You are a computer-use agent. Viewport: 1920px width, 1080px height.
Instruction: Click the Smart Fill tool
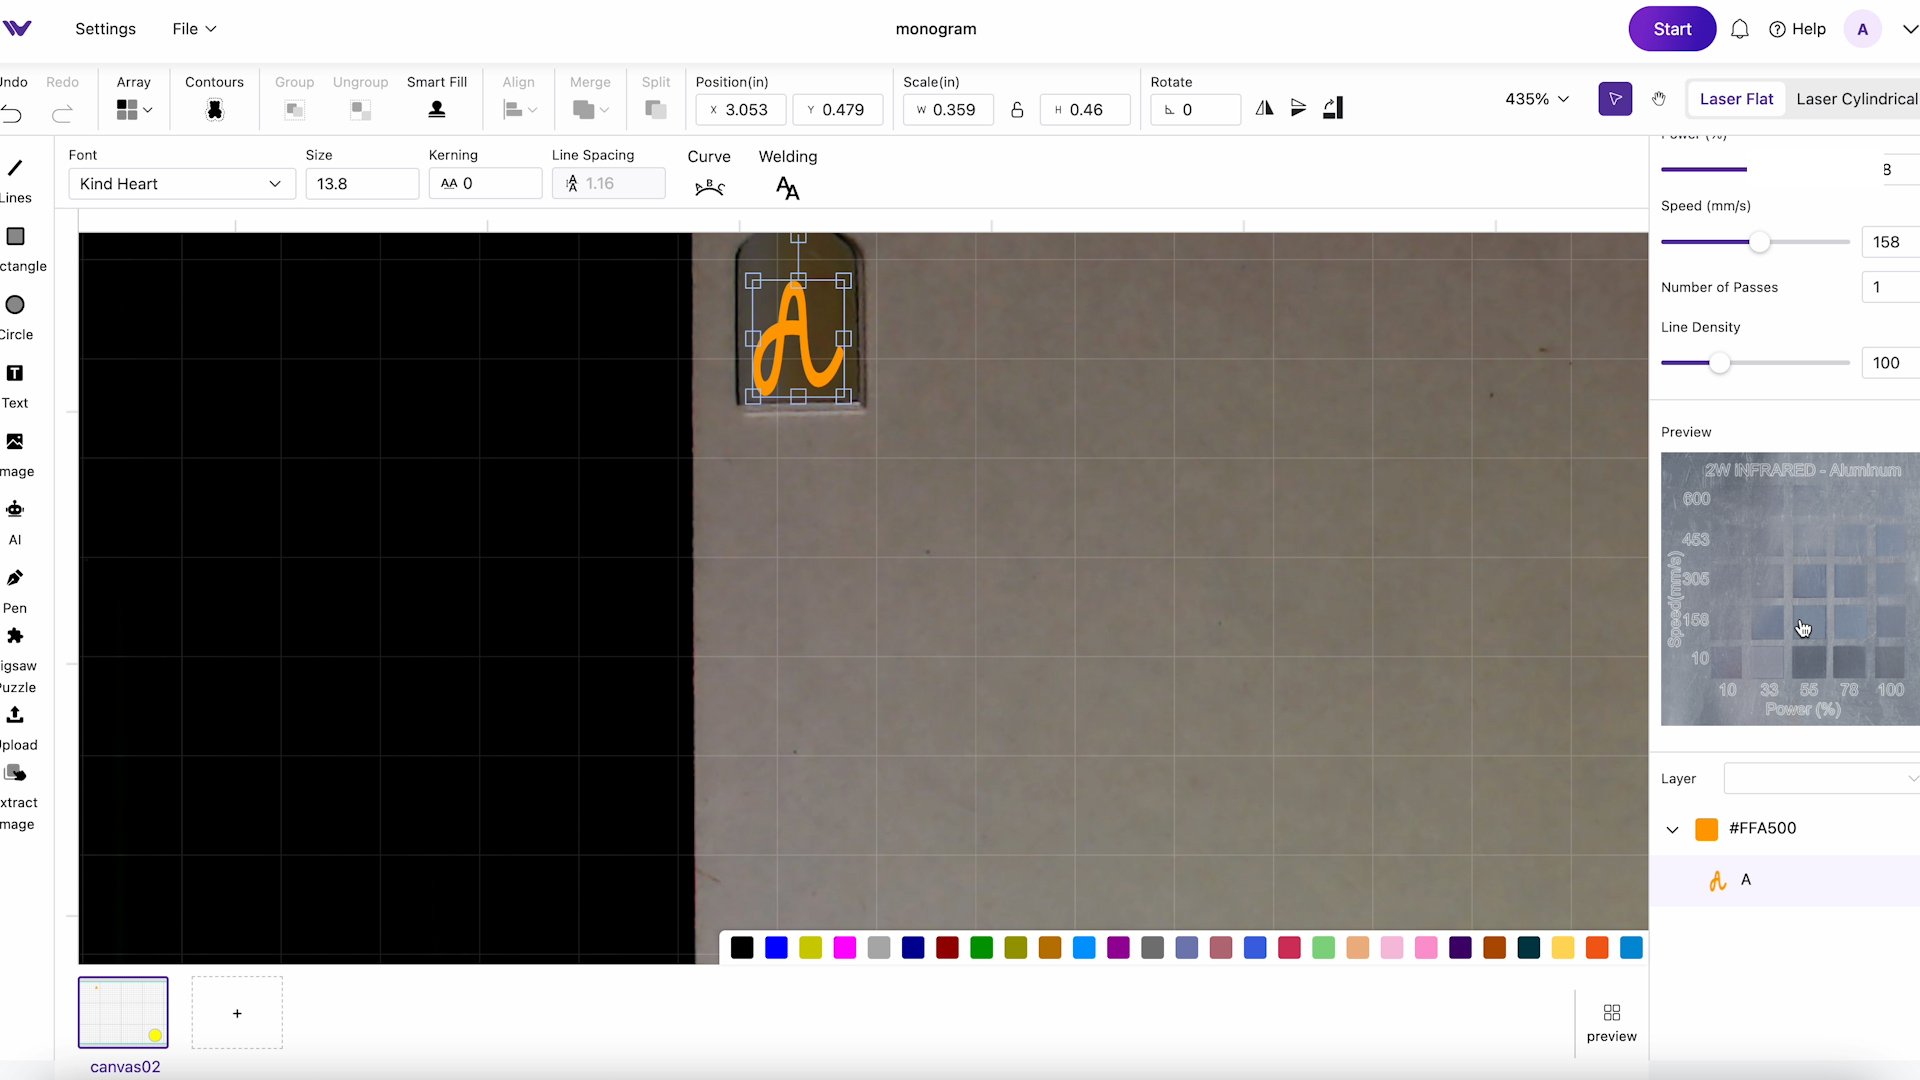436,108
